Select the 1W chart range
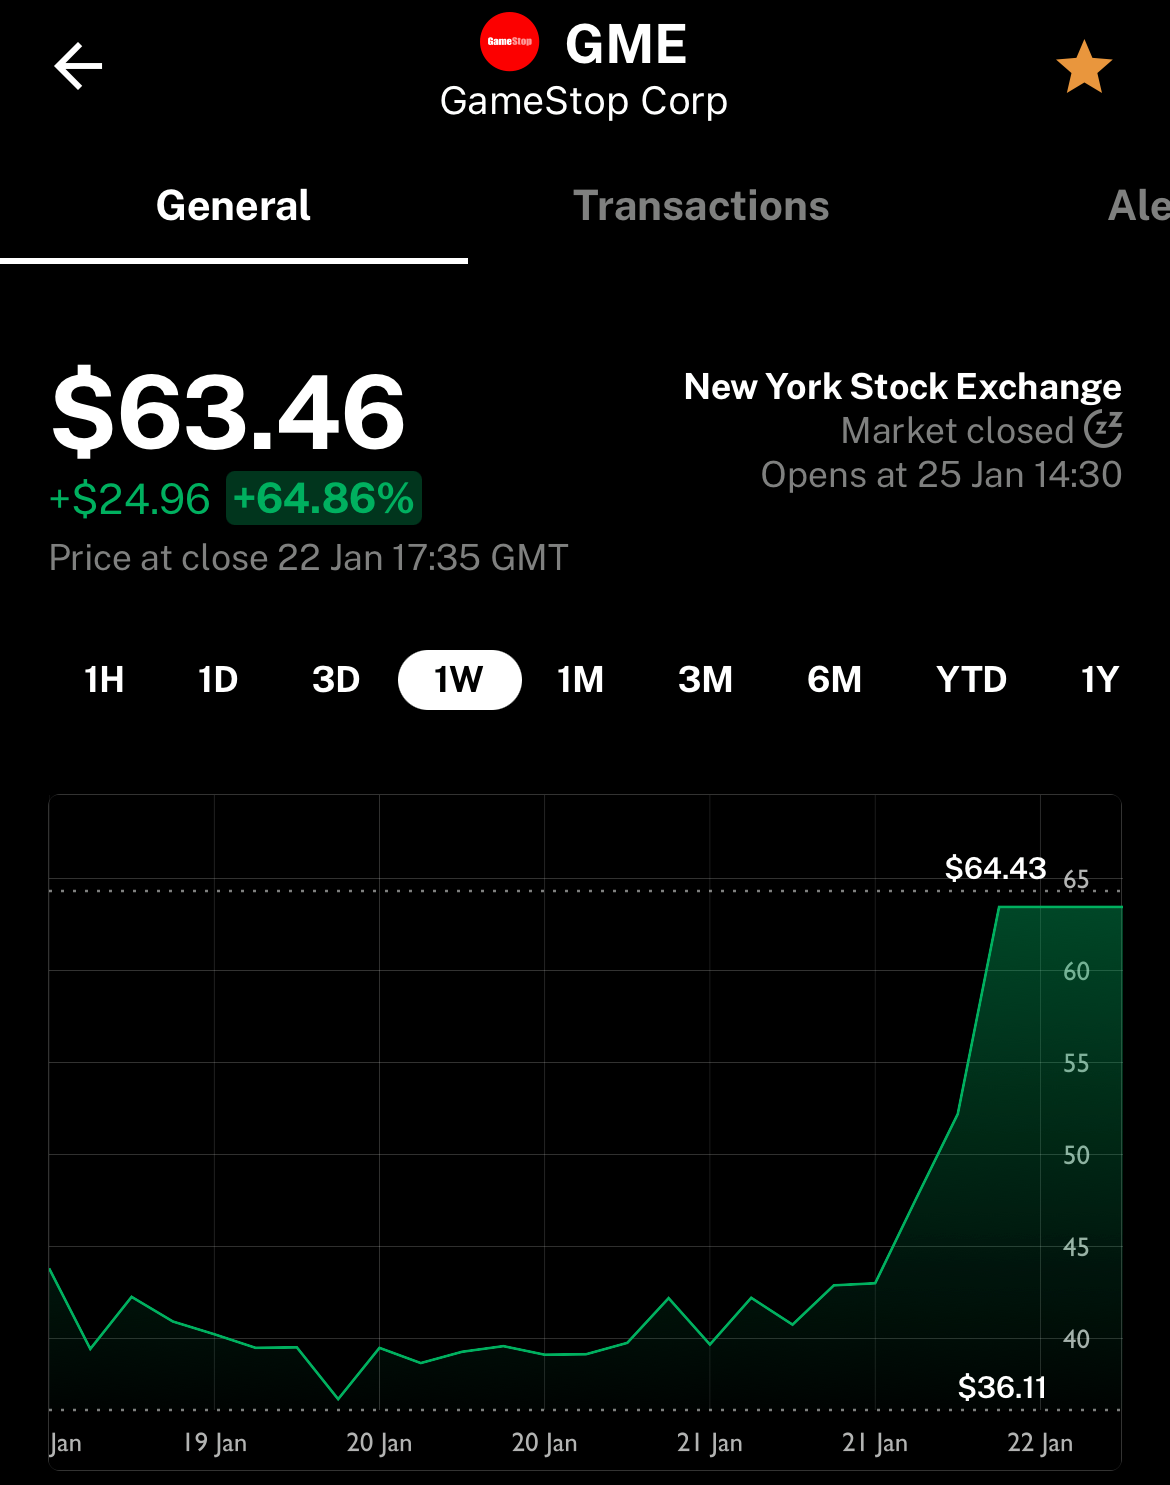 tap(460, 680)
